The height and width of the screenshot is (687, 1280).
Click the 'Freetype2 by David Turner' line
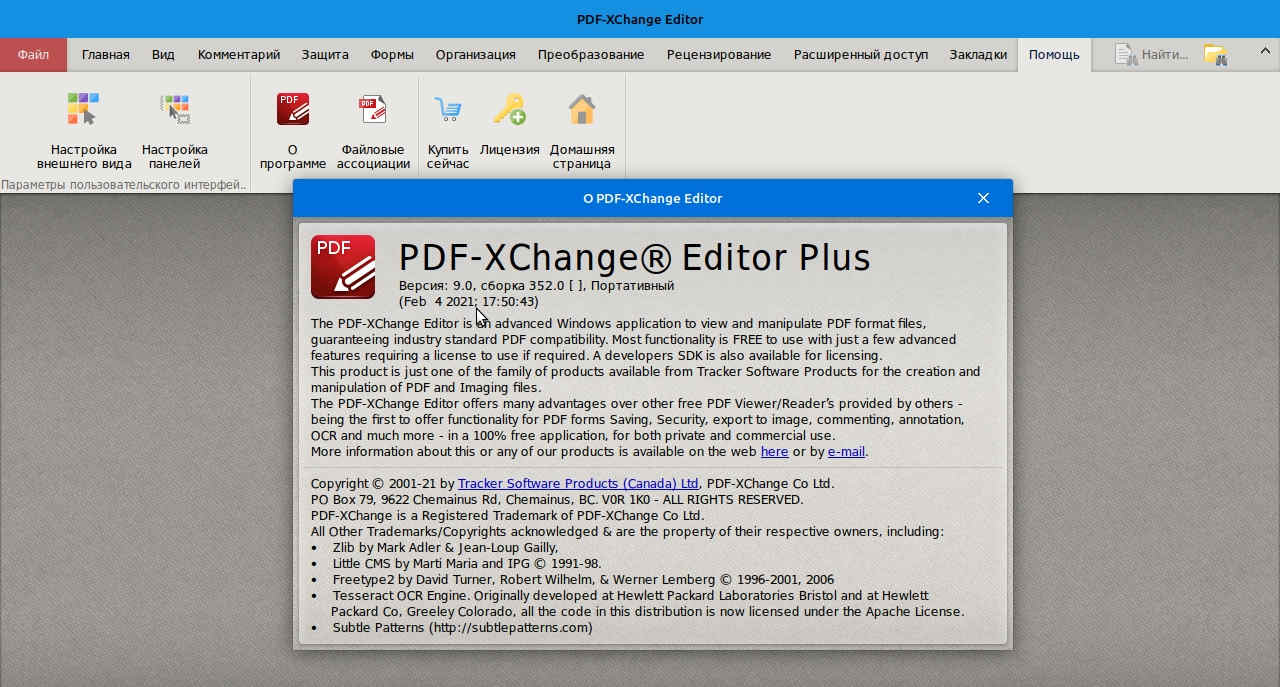point(583,580)
